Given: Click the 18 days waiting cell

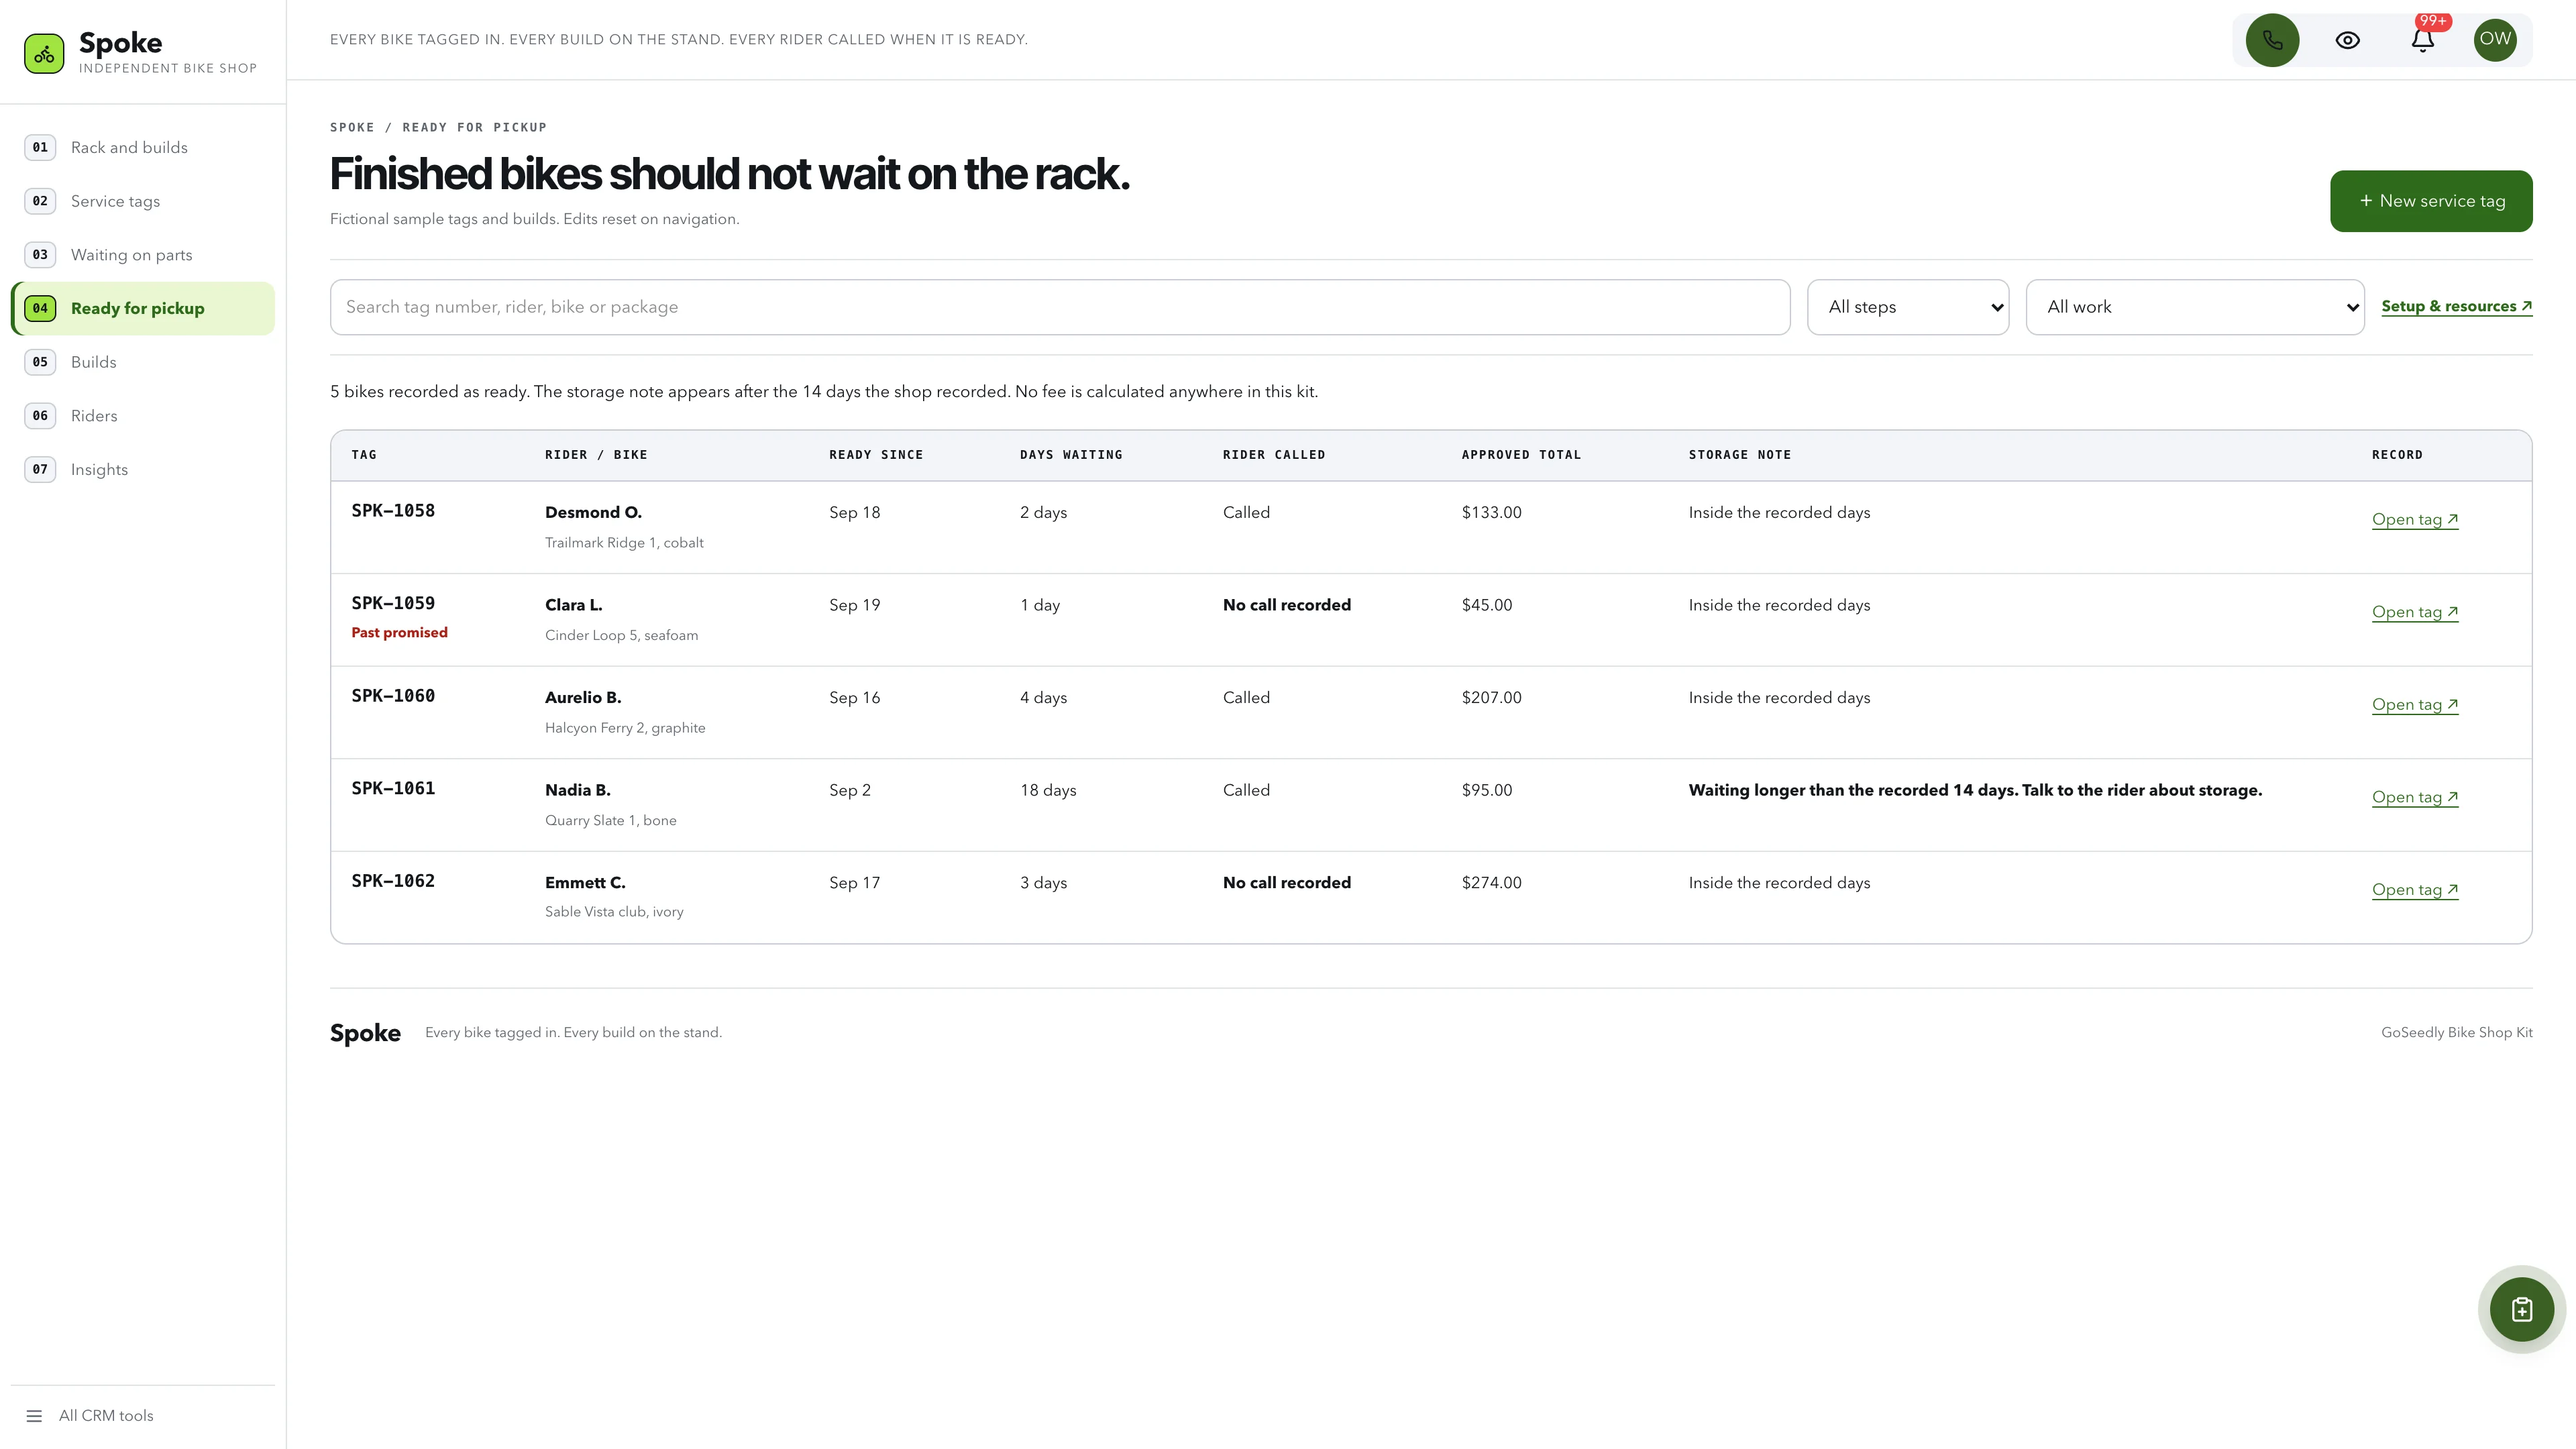Looking at the screenshot, I should coord(1047,790).
